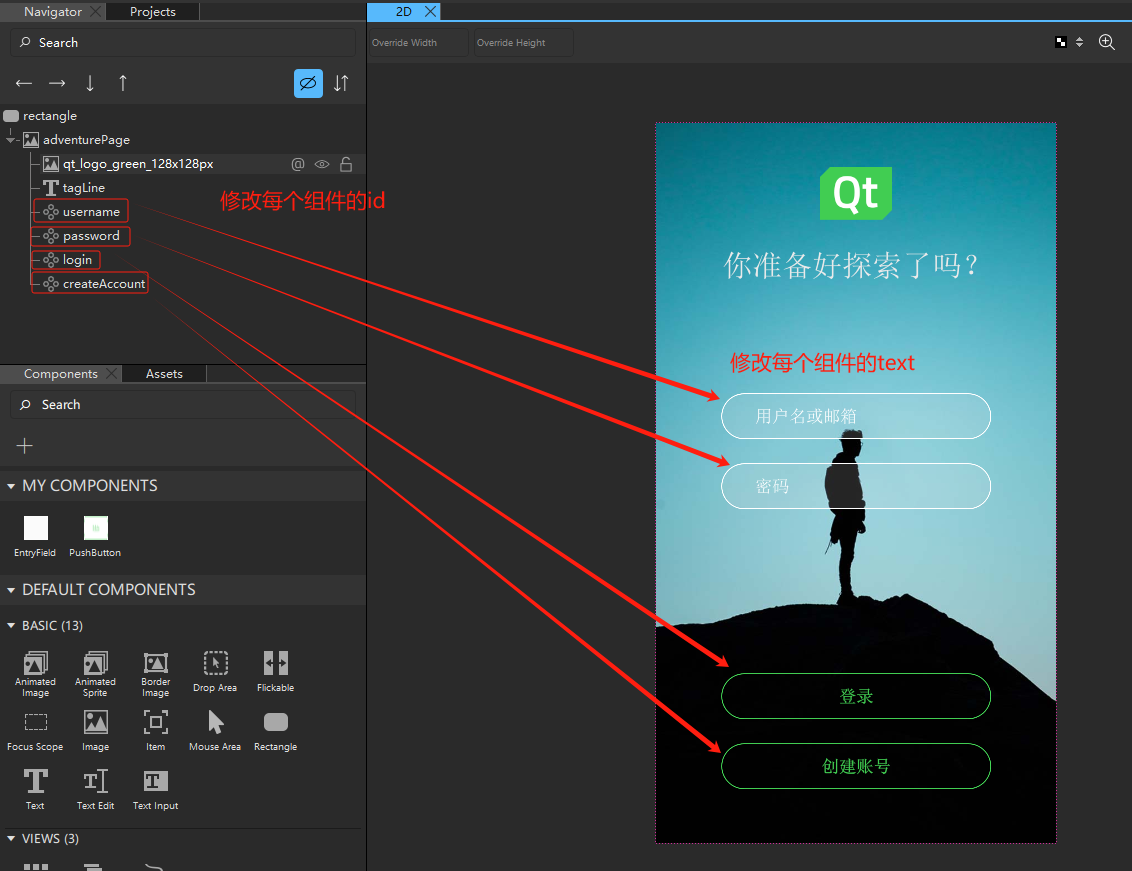Click the reverse component order icon
The width and height of the screenshot is (1132, 871).
click(341, 84)
